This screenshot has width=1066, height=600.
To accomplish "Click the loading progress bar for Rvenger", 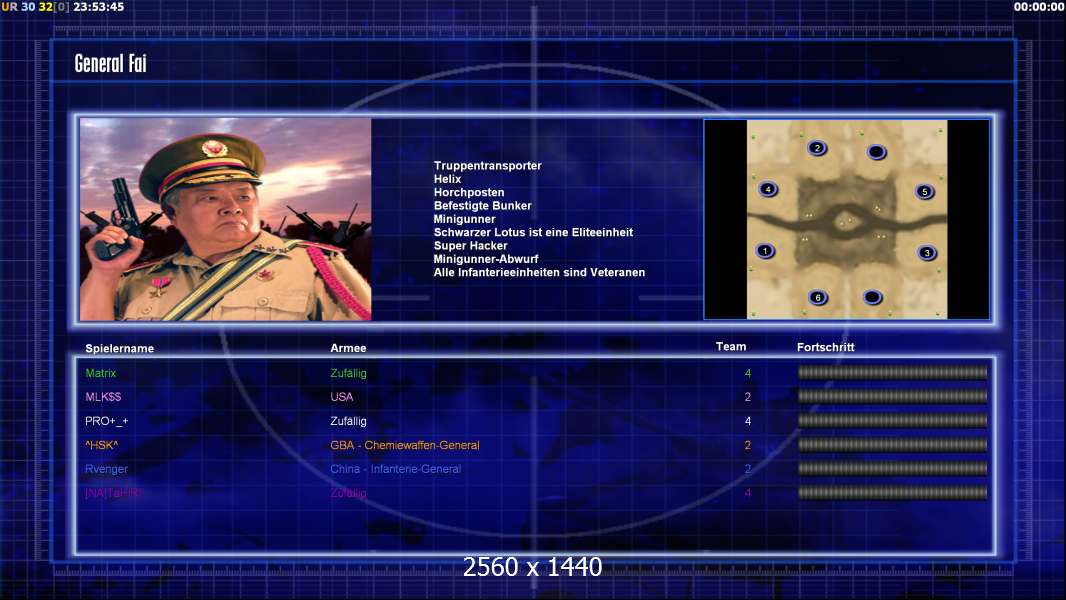I will coord(893,469).
